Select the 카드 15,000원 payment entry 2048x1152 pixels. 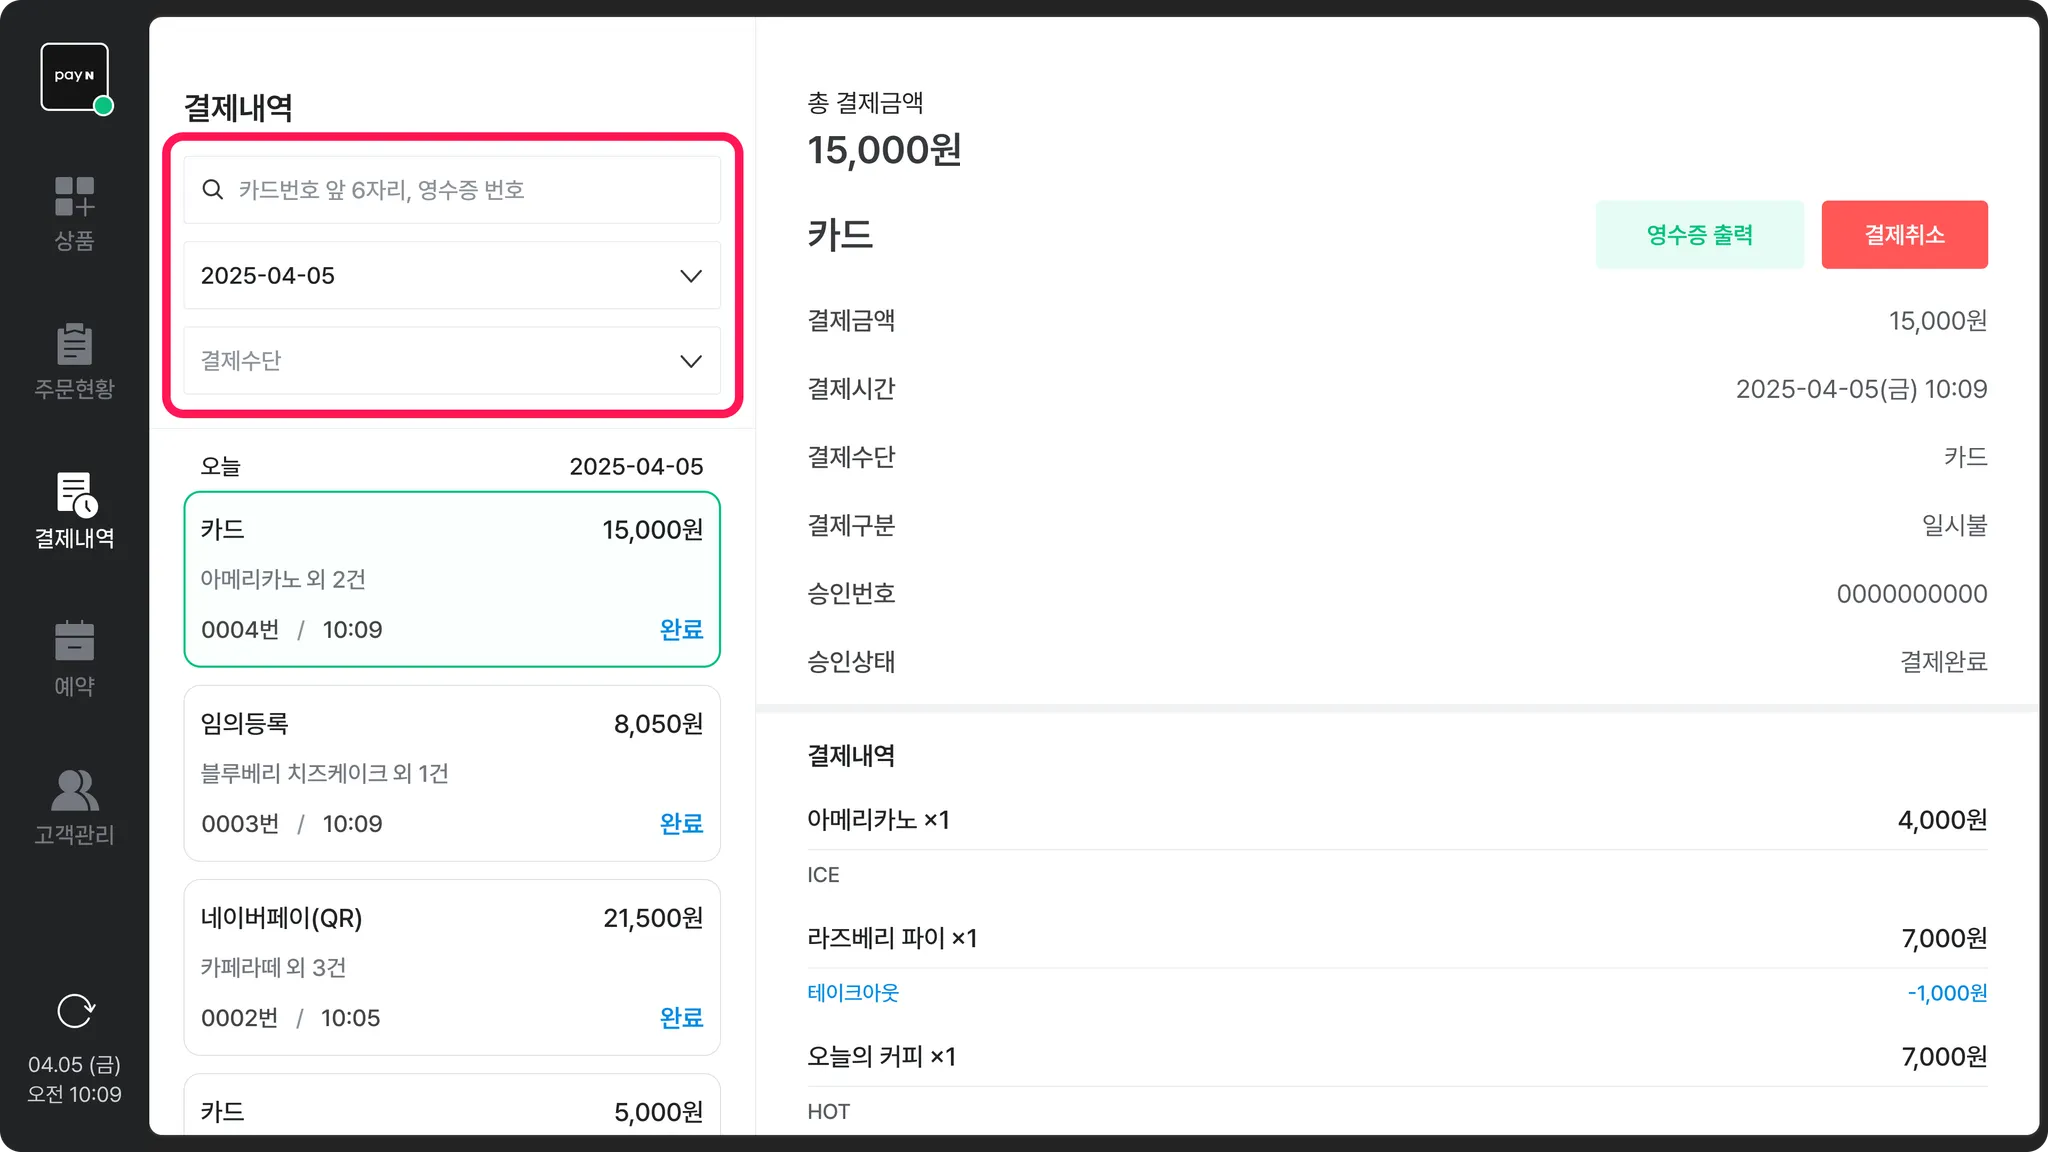click(451, 579)
